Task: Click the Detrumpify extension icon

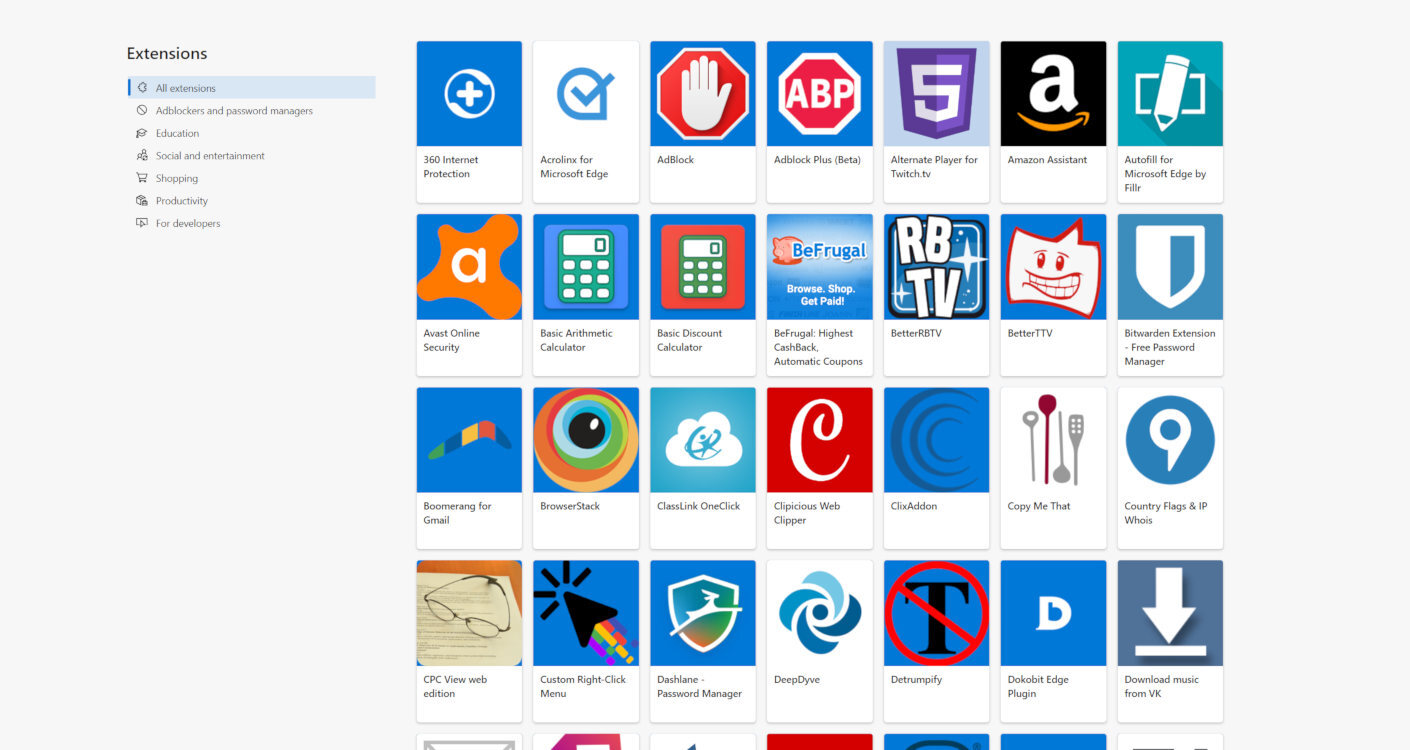Action: pyautogui.click(x=936, y=613)
